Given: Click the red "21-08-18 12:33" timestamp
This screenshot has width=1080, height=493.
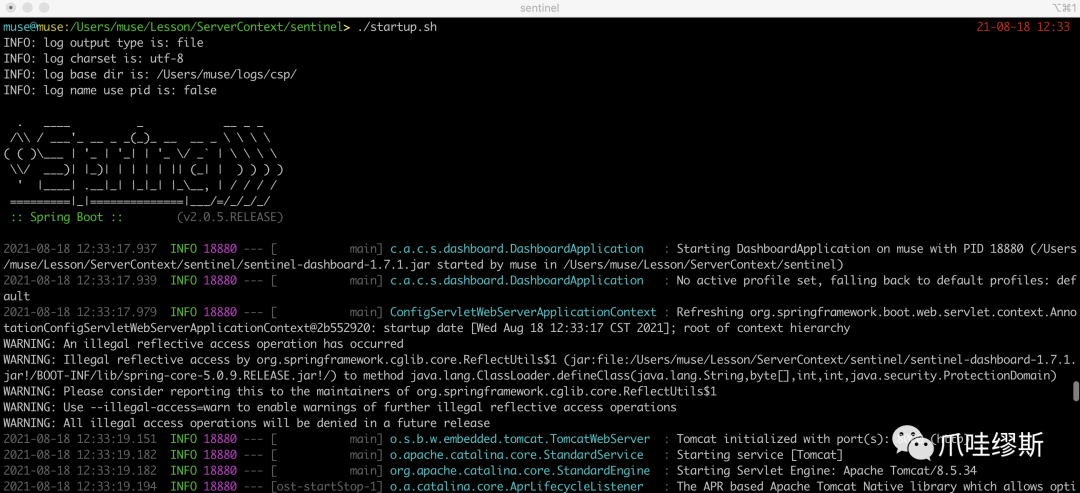Looking at the screenshot, I should point(1023,27).
